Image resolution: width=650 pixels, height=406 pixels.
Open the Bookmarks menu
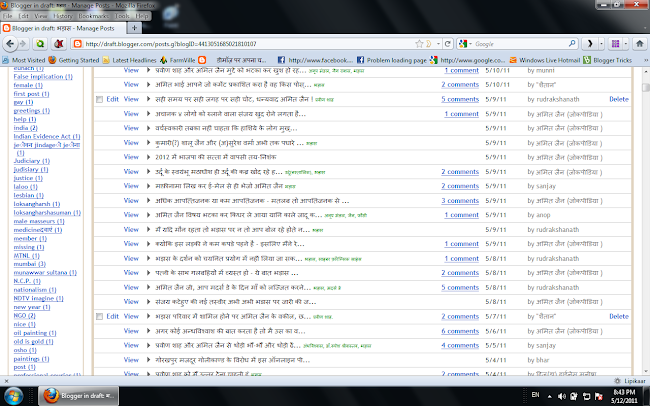pyautogui.click(x=93, y=16)
